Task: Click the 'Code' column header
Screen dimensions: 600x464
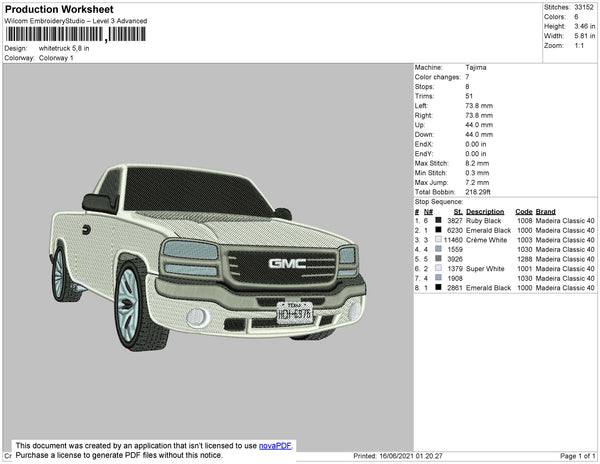Action: tap(523, 212)
